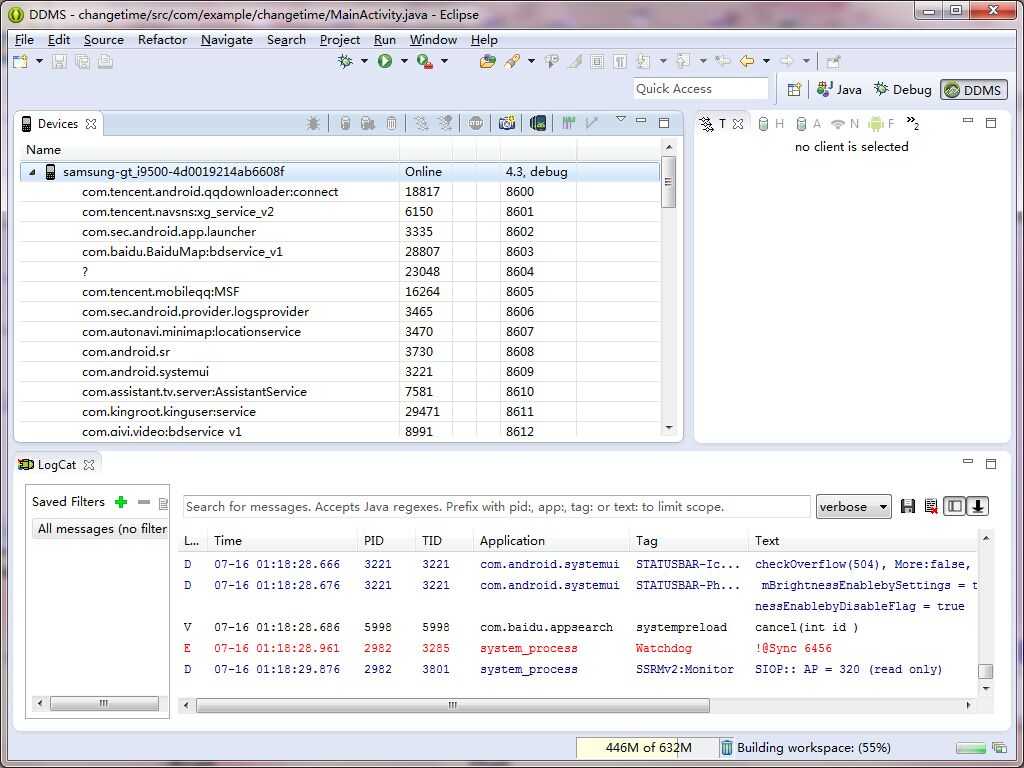1024x768 pixels.
Task: Open the dropdown arrow beside the Debug icon
Action: (x=364, y=61)
